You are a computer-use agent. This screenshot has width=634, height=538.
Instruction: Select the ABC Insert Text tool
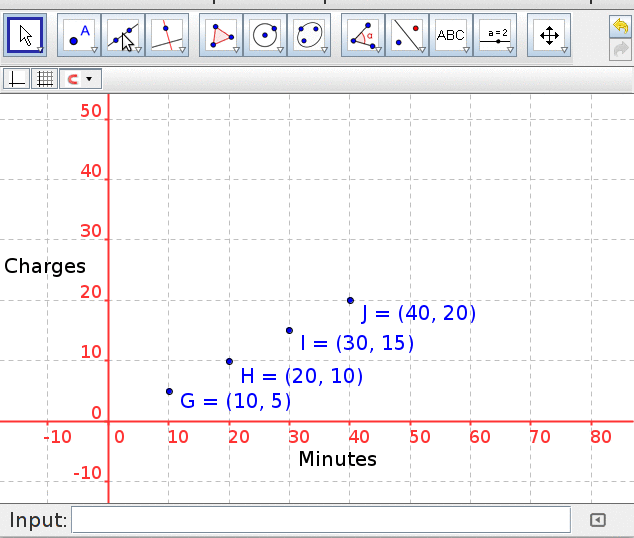[x=450, y=35]
